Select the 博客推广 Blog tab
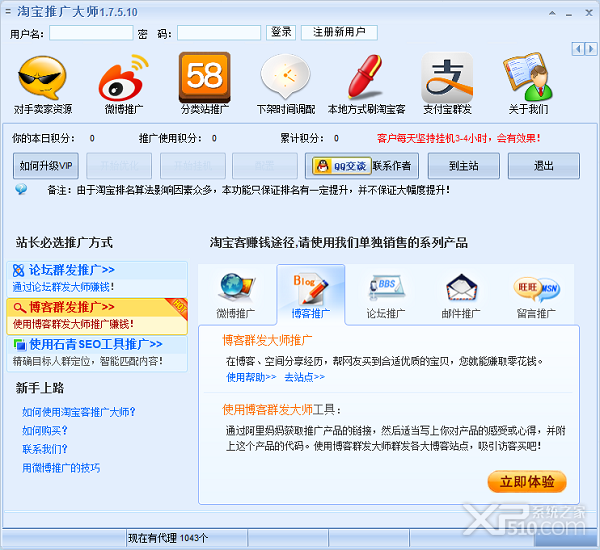 point(310,295)
